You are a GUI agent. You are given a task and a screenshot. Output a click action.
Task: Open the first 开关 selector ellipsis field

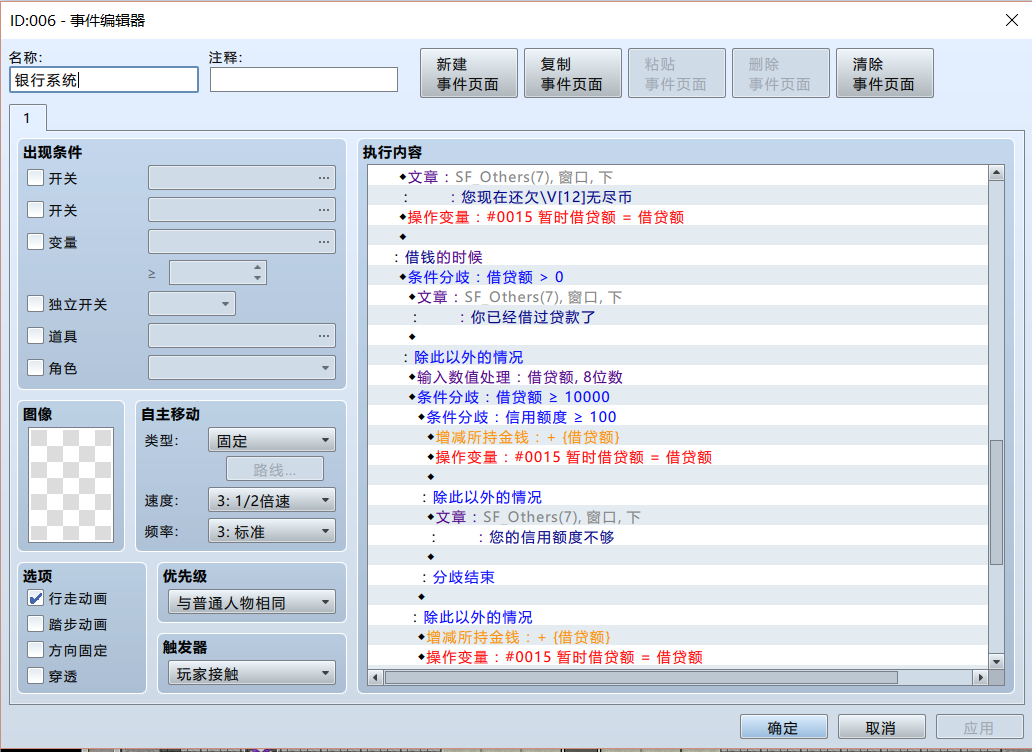click(242, 178)
